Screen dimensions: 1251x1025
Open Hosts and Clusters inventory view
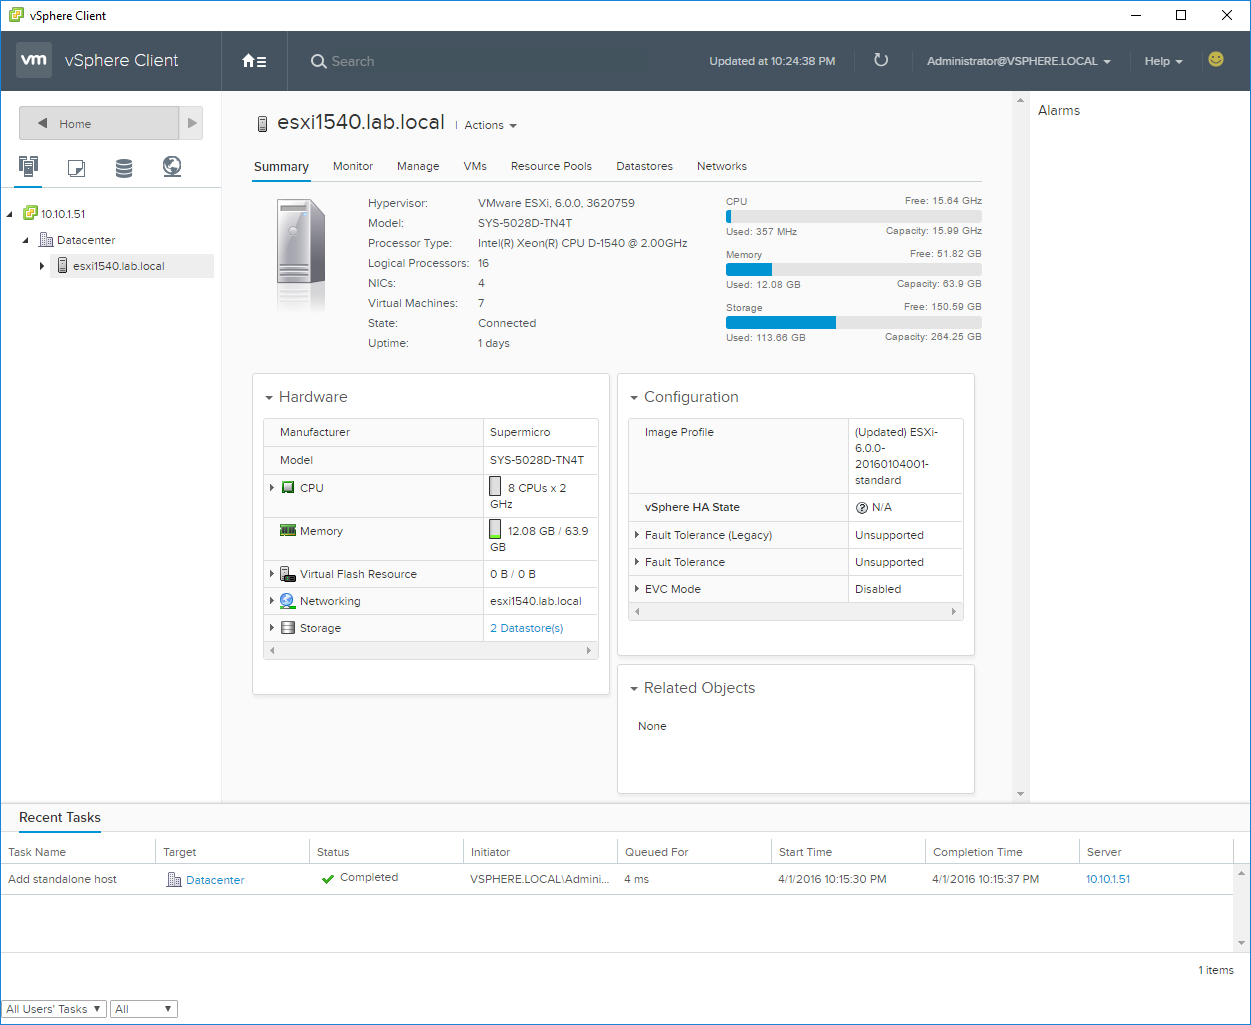click(x=28, y=167)
